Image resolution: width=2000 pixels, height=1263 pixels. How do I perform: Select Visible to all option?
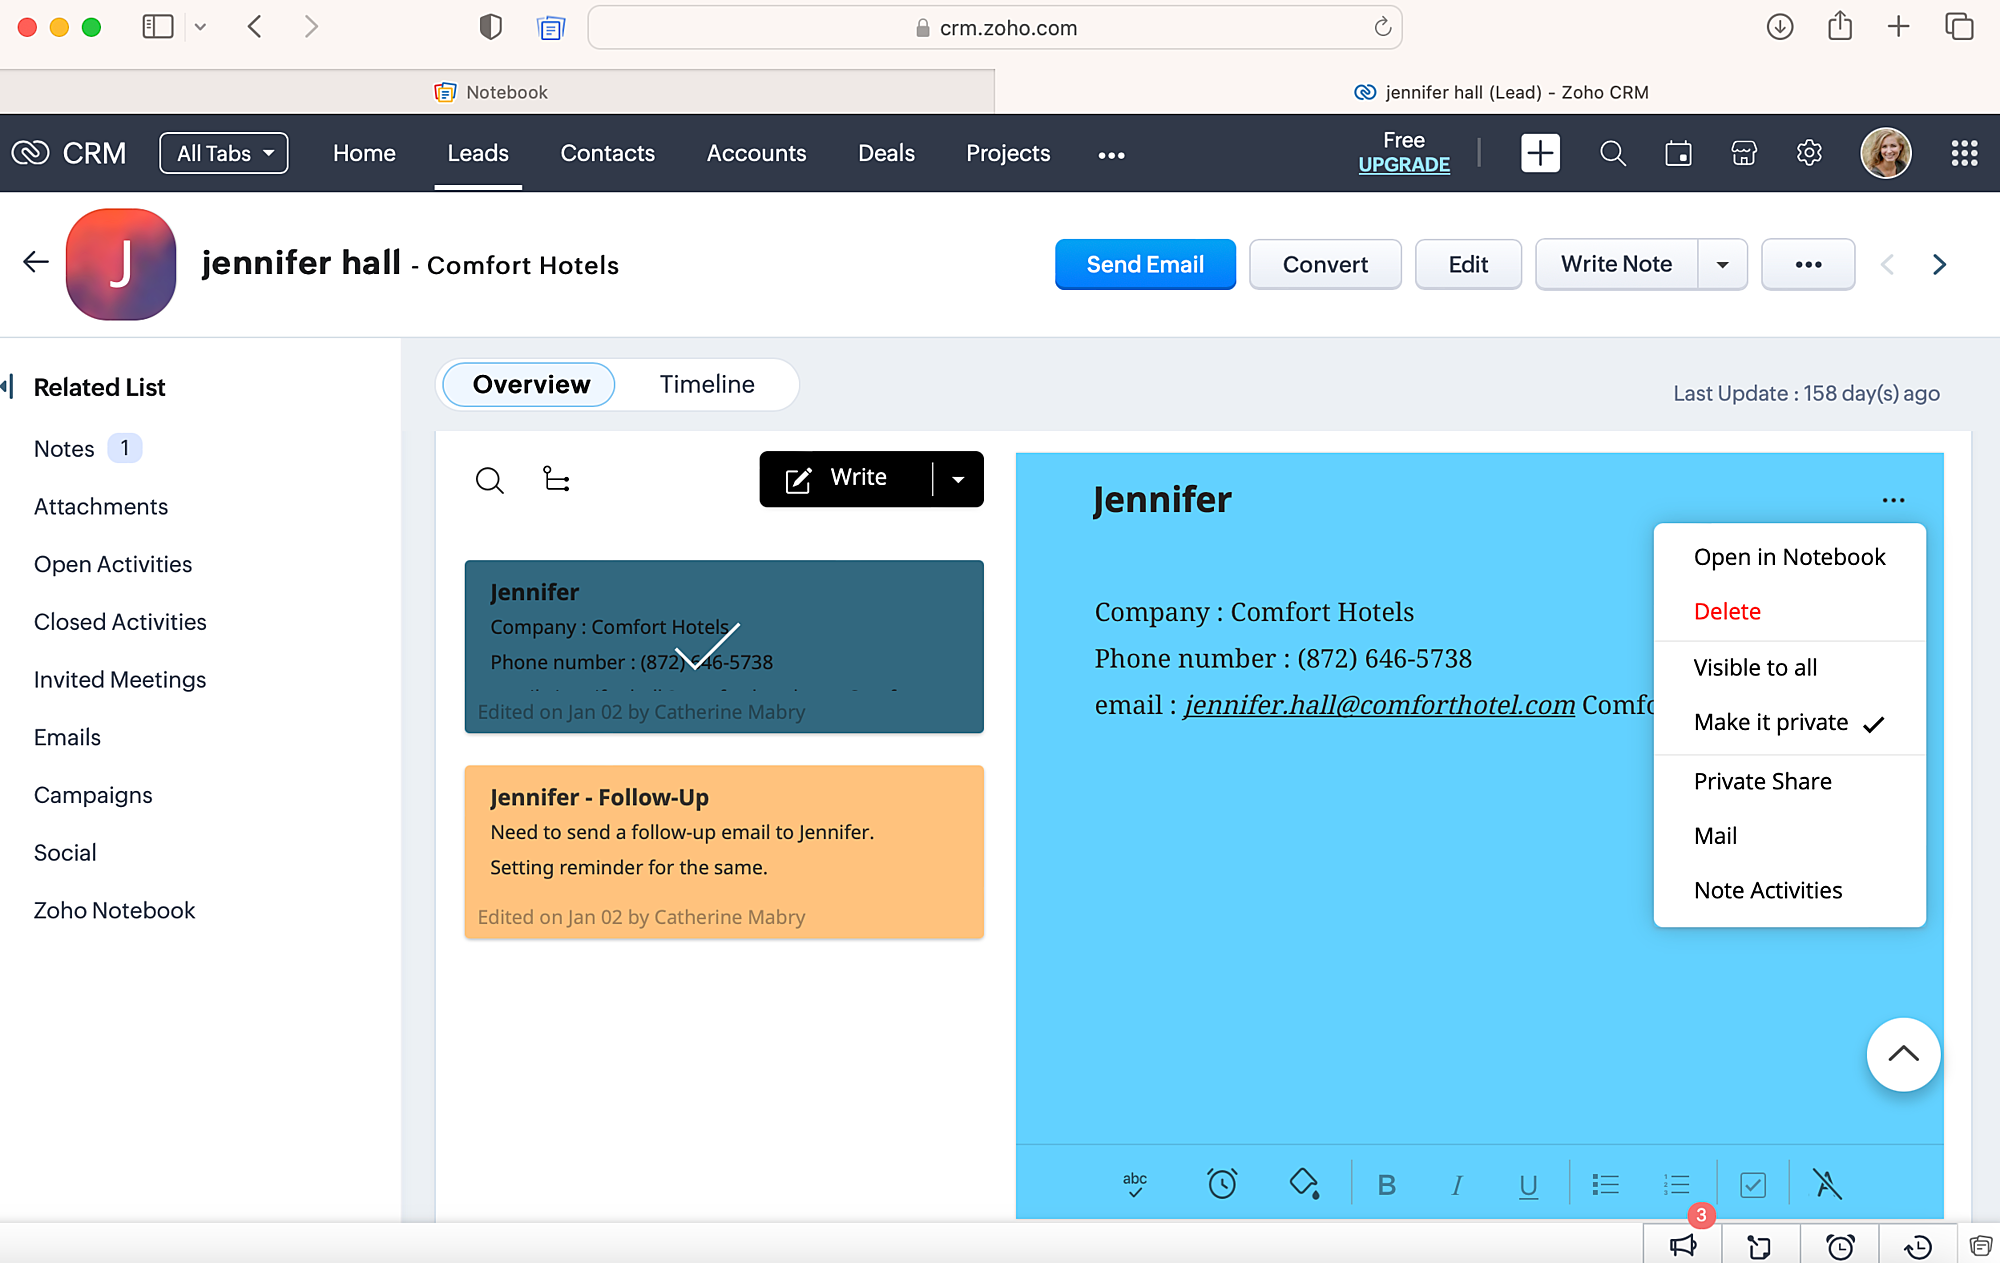pos(1755,667)
